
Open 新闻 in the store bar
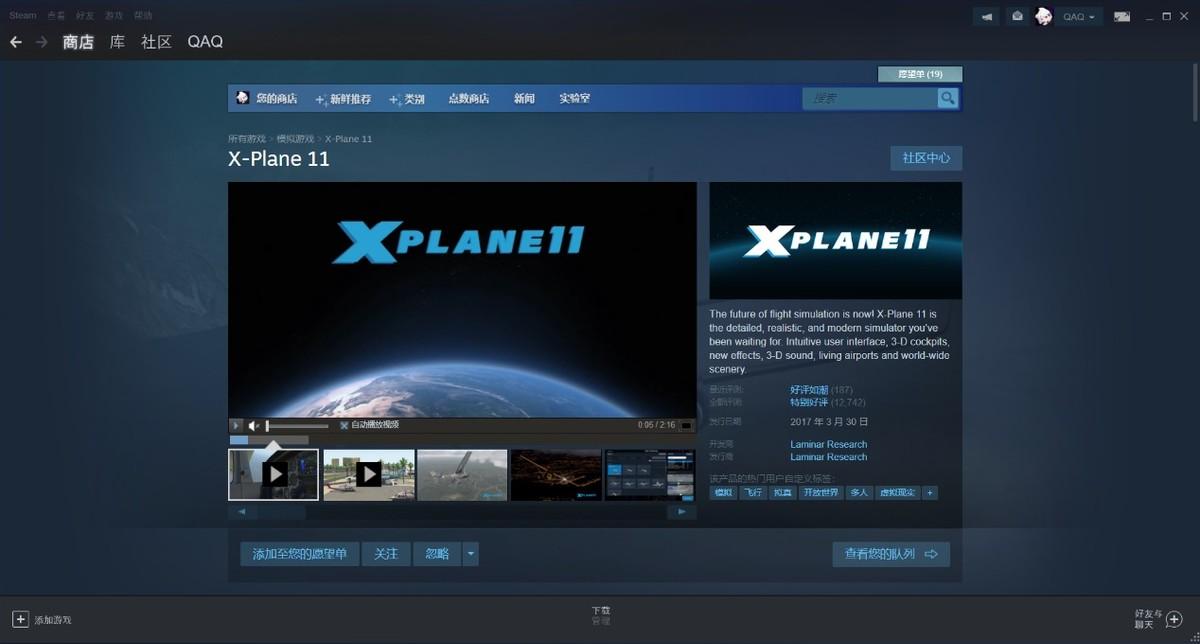tap(525, 98)
